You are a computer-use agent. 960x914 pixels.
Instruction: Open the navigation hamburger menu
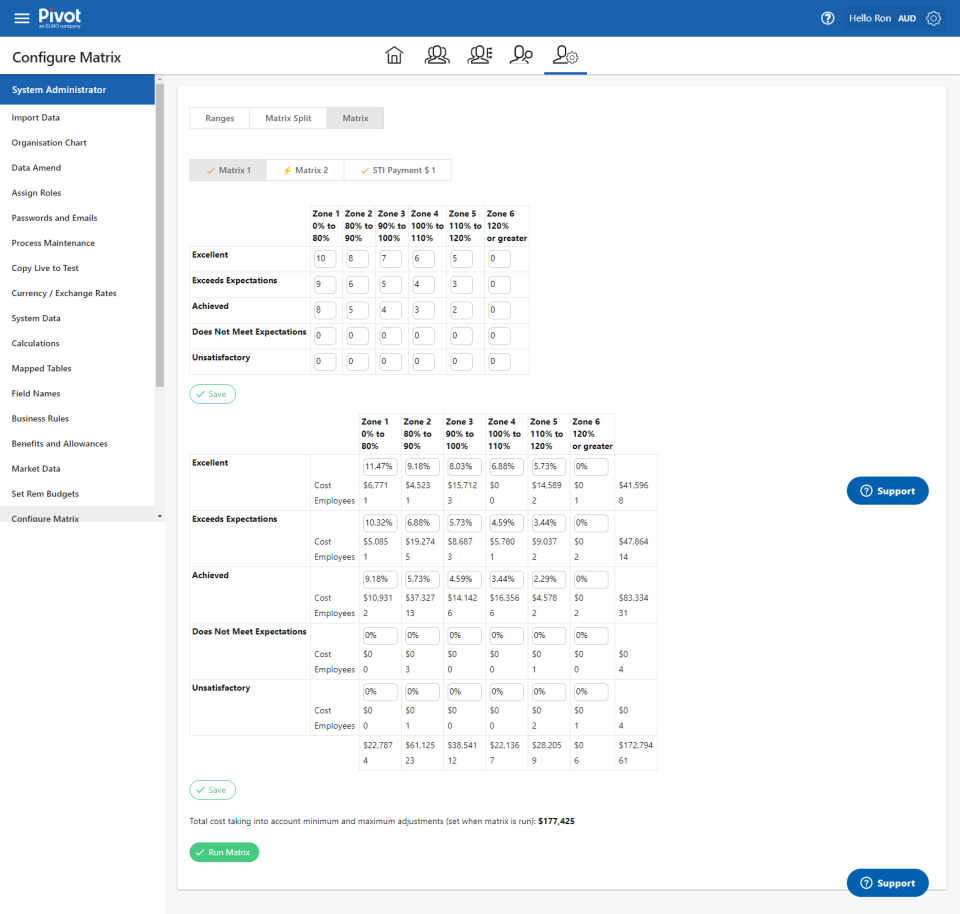coord(21,18)
